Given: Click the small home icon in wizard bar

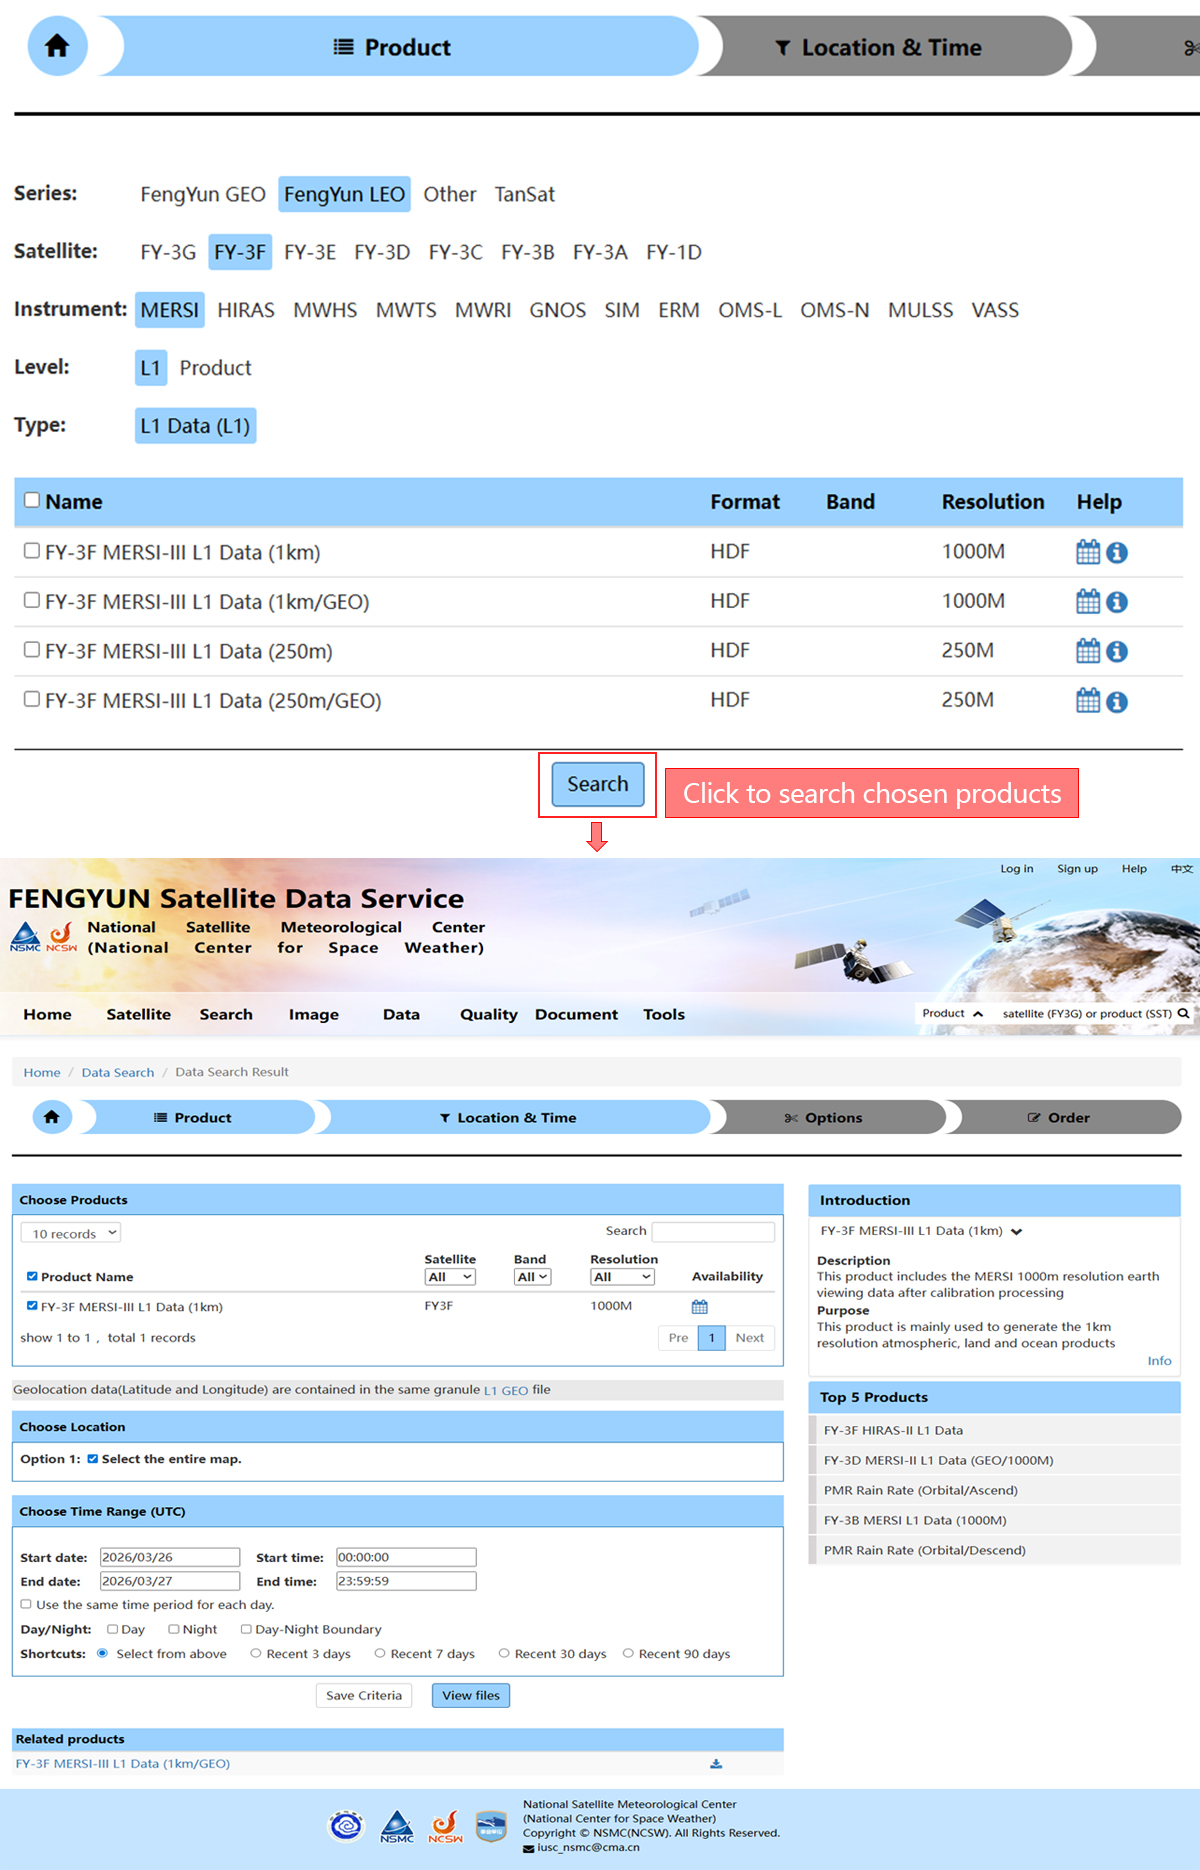Looking at the screenshot, I should click(52, 1117).
